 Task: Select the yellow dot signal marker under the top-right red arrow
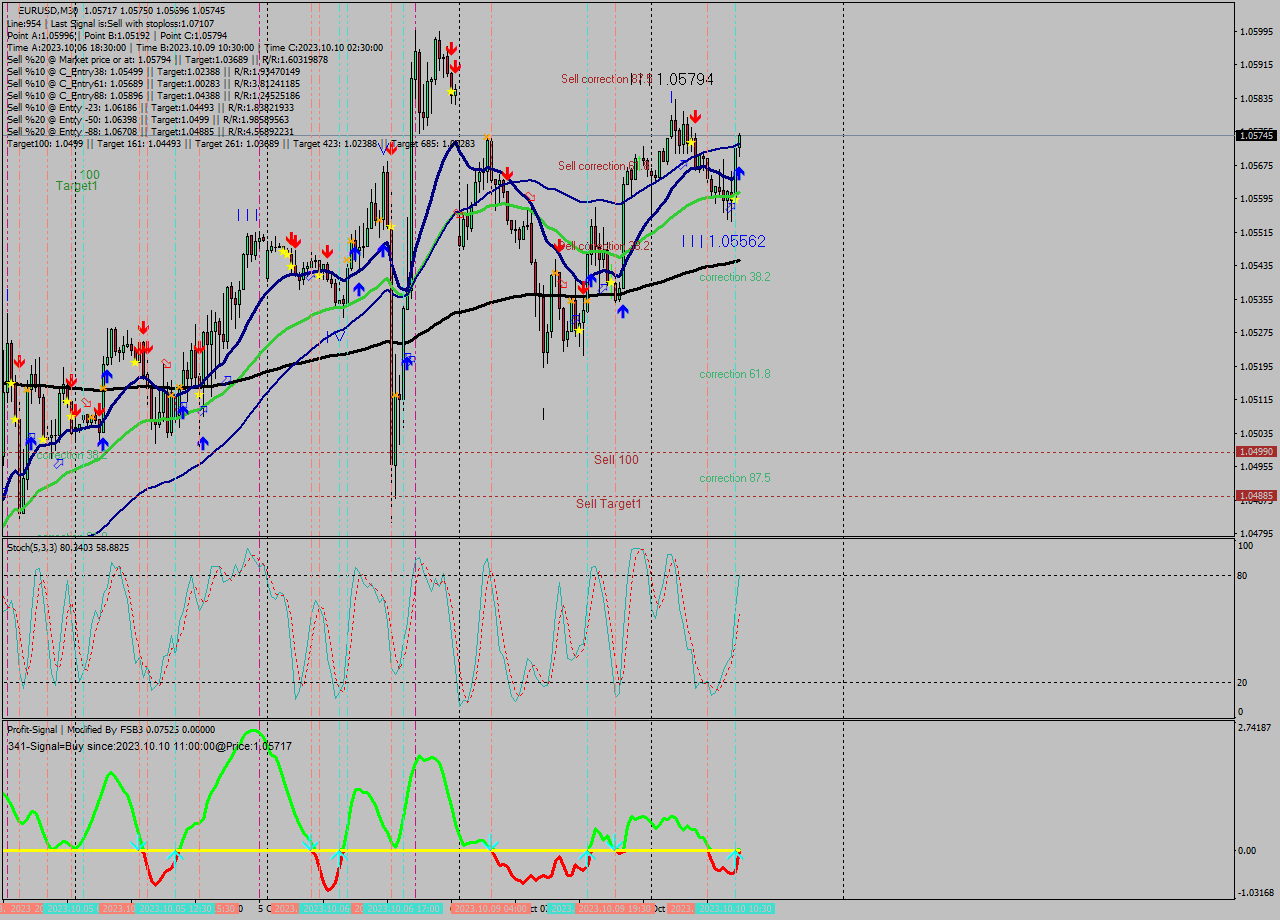(691, 141)
